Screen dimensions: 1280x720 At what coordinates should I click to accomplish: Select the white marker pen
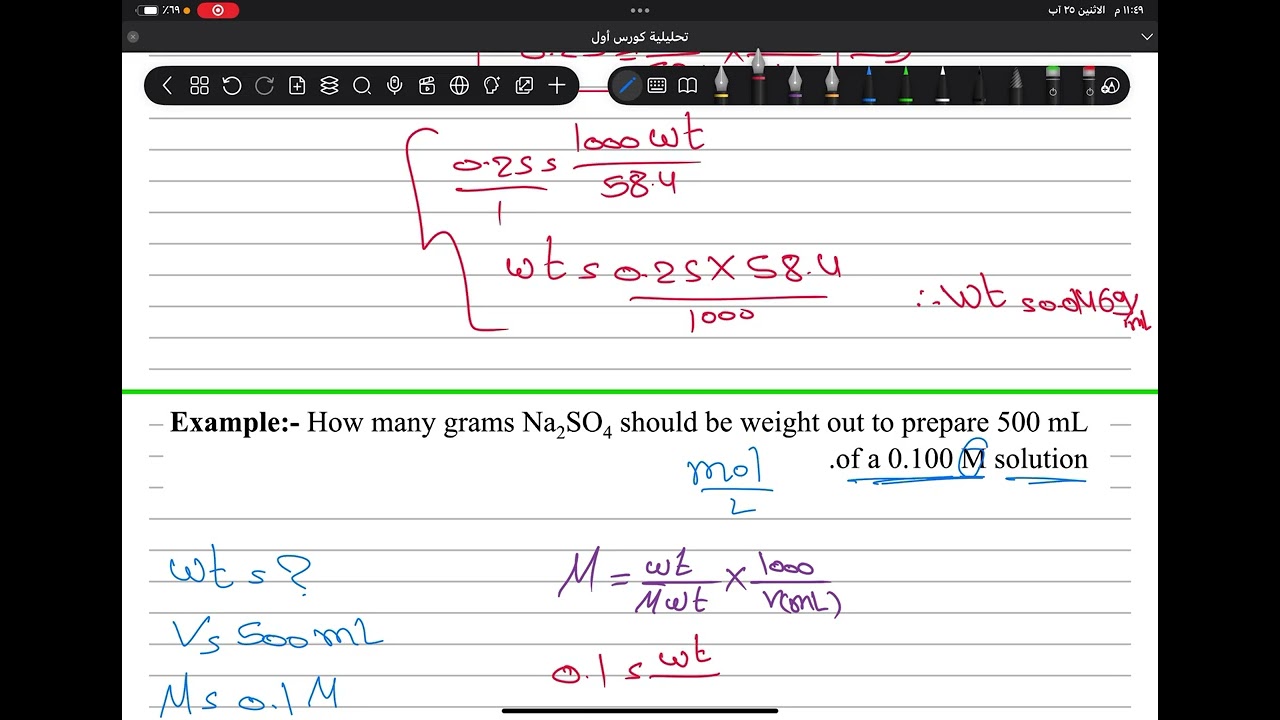[942, 84]
